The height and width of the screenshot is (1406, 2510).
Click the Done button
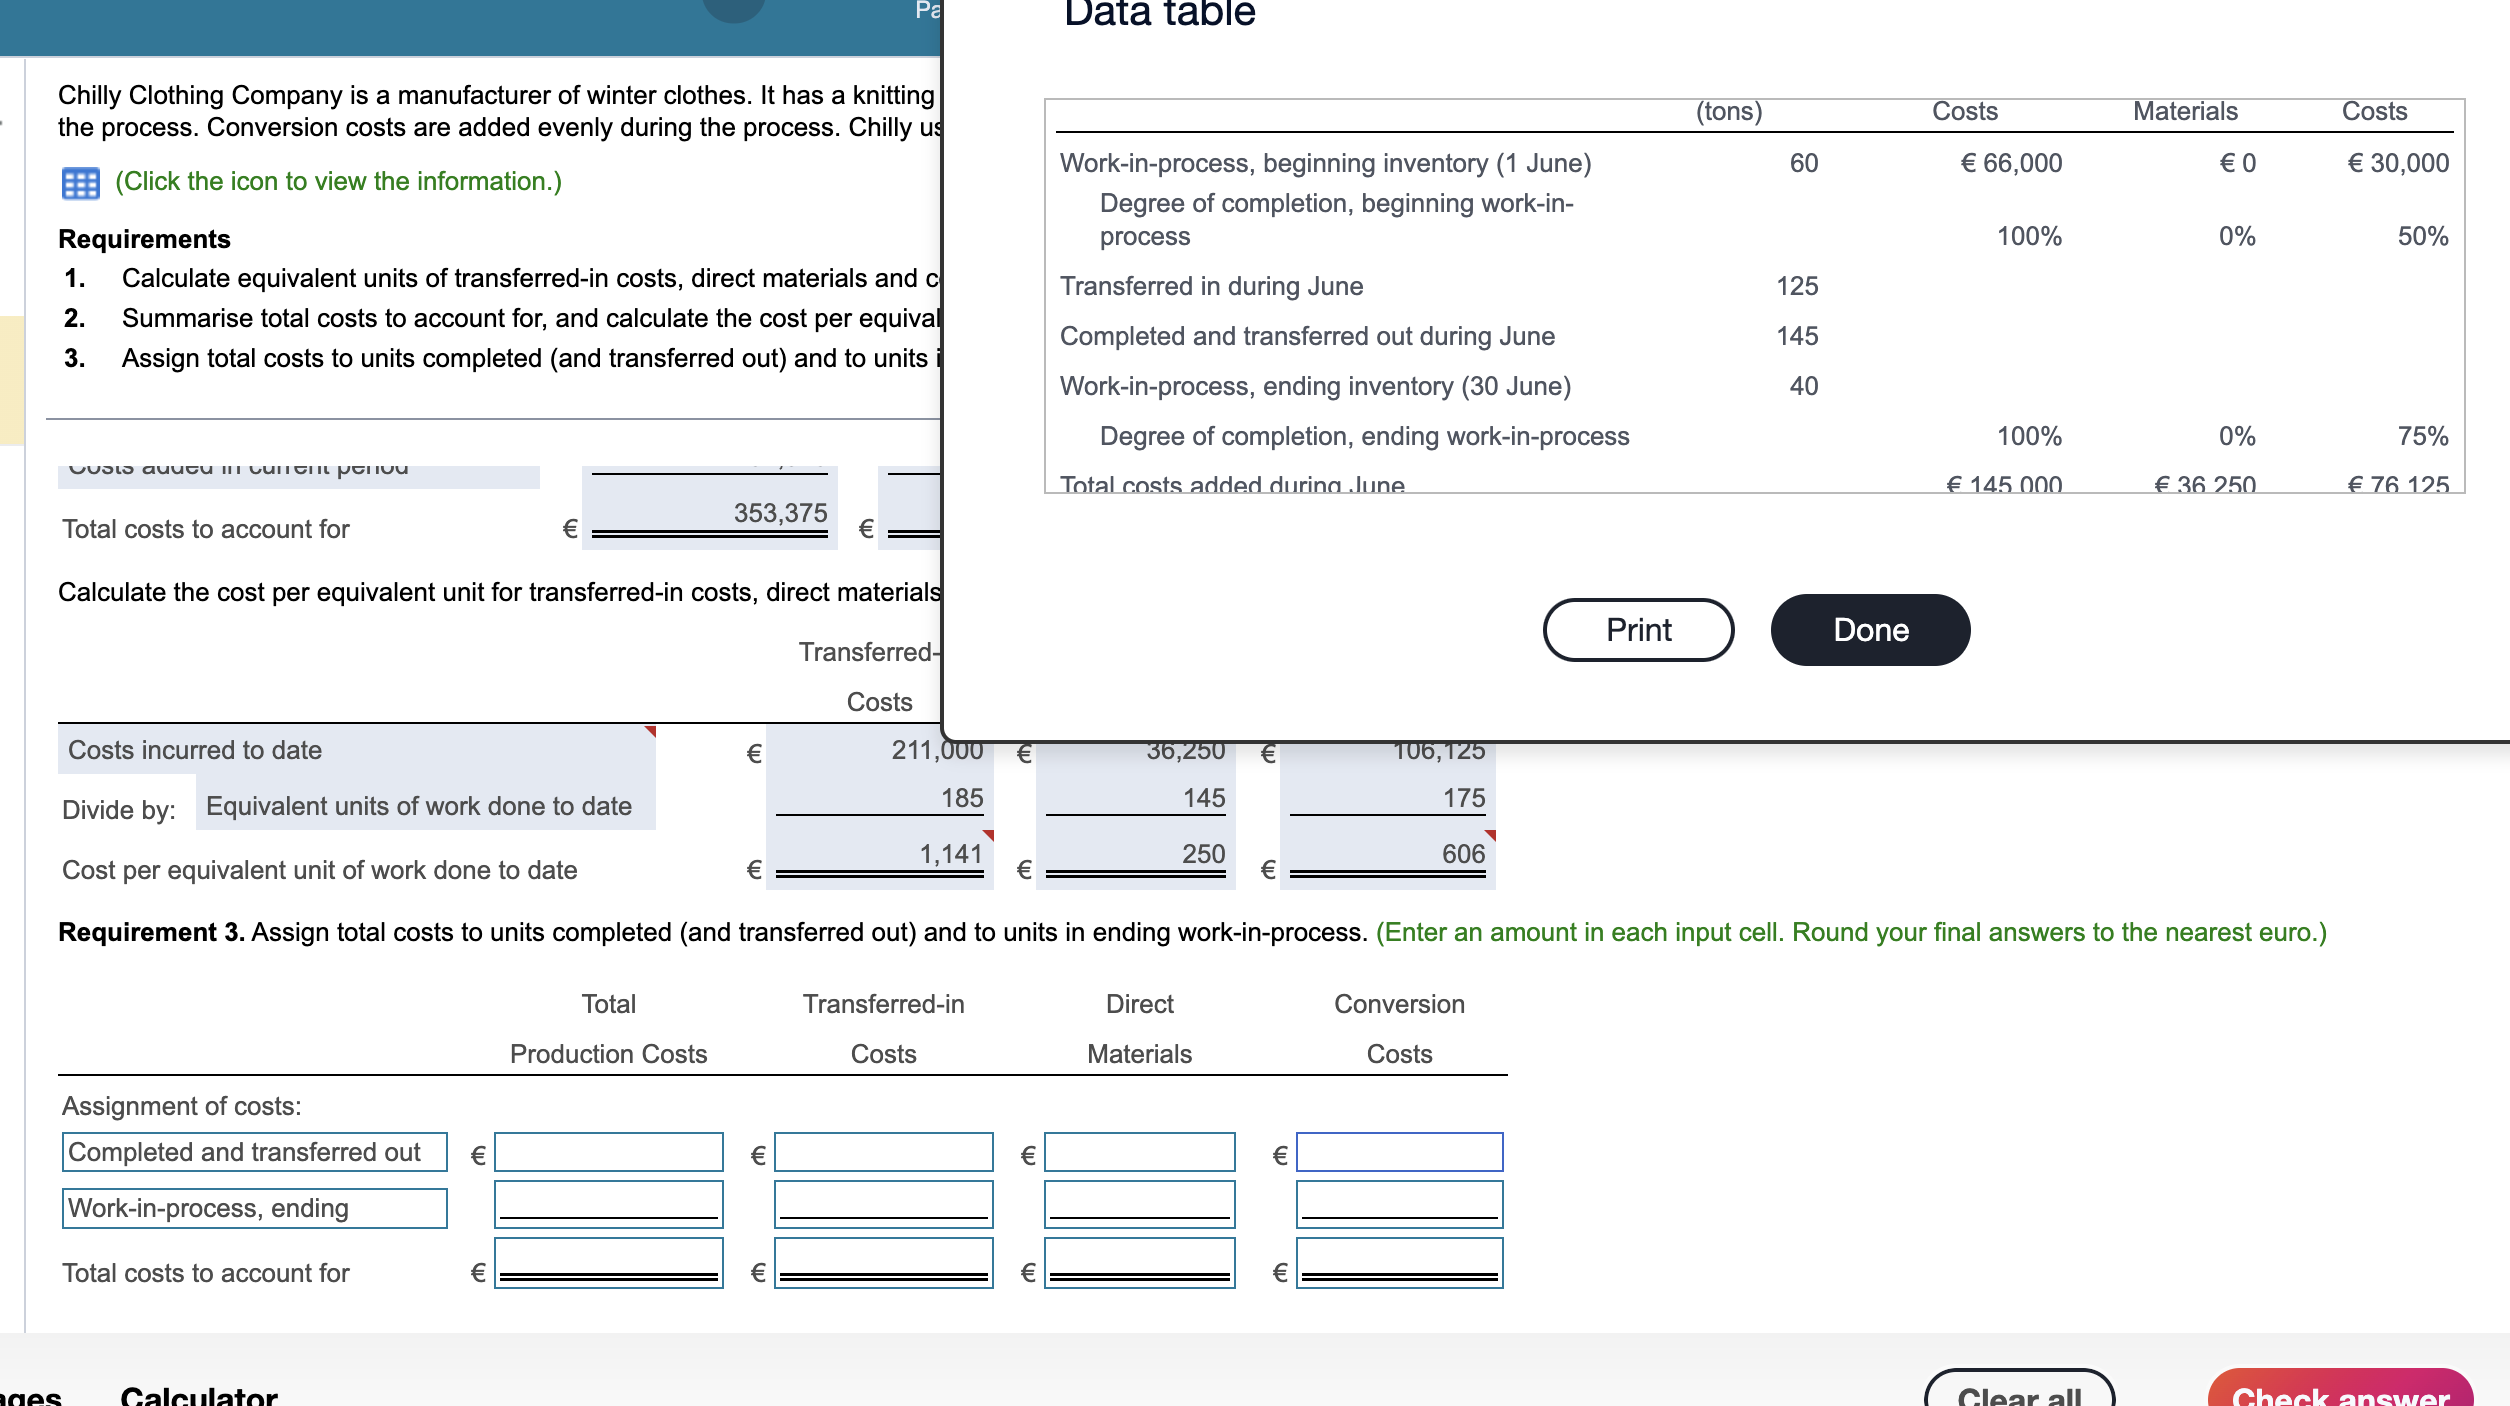[1868, 629]
